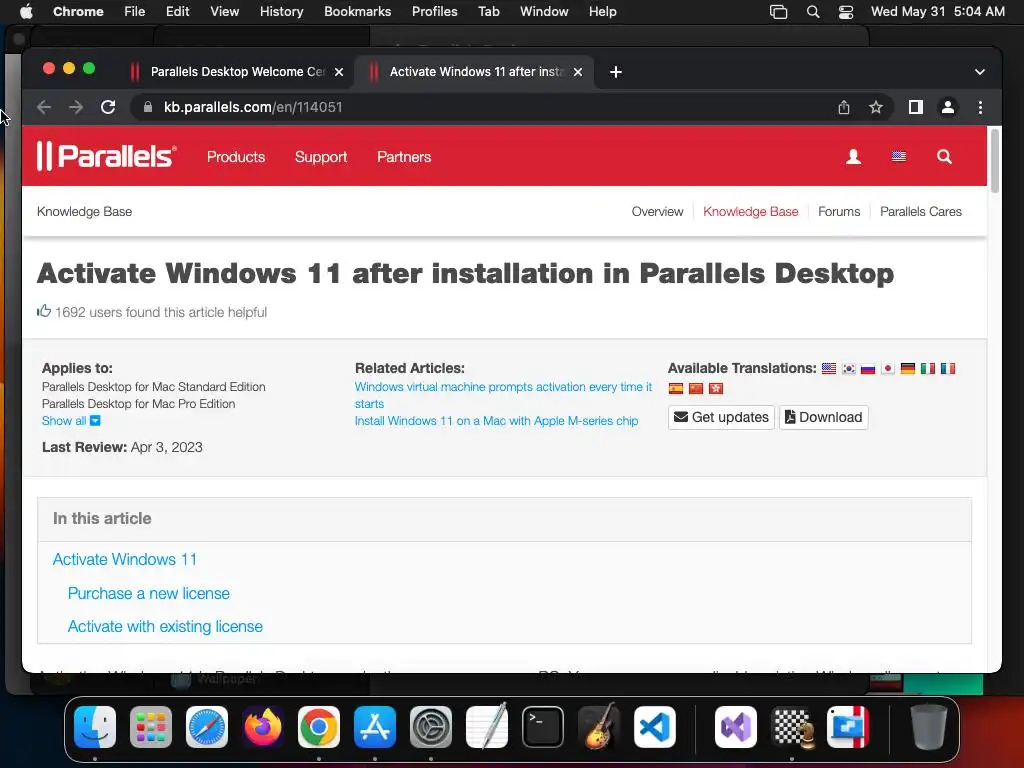Open Finder from the Dock

coord(95,727)
